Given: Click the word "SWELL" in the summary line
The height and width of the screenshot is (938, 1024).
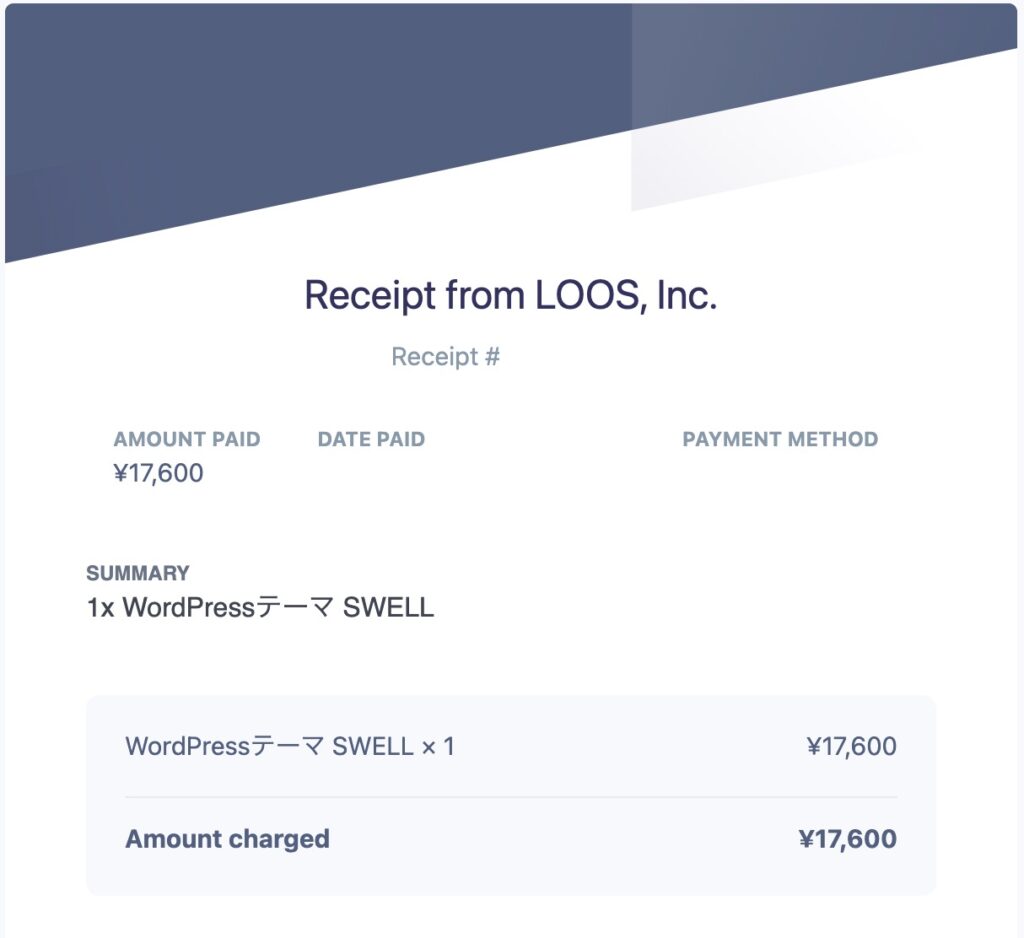Looking at the screenshot, I should click(388, 607).
